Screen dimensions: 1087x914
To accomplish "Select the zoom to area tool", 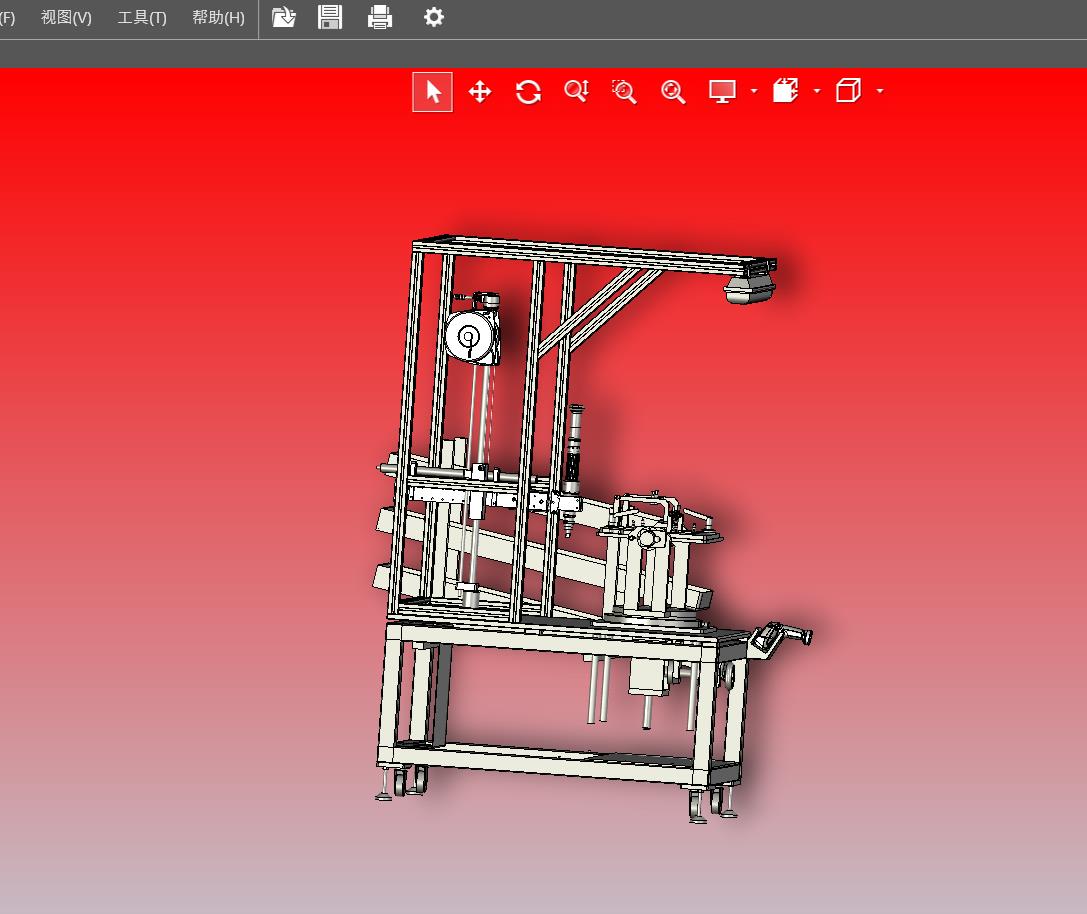I will [624, 92].
